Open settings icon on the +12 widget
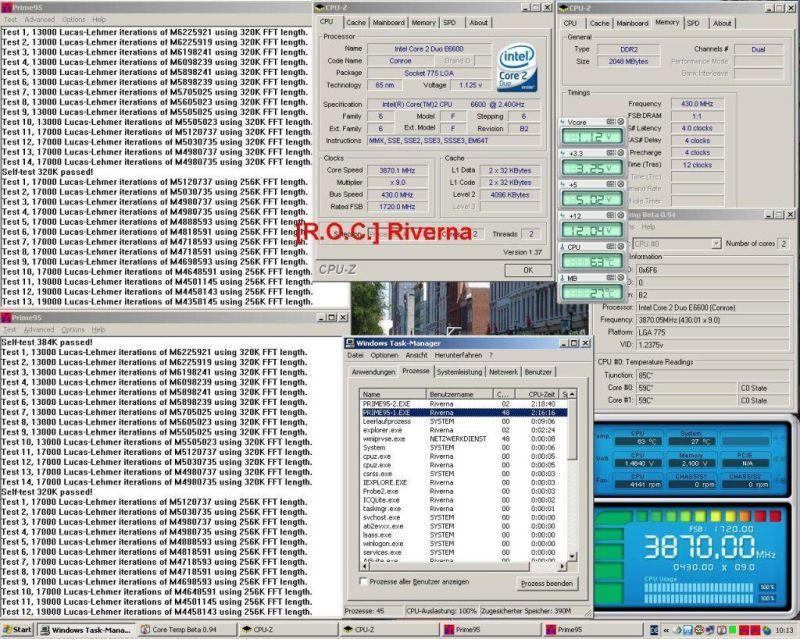 click(611, 215)
